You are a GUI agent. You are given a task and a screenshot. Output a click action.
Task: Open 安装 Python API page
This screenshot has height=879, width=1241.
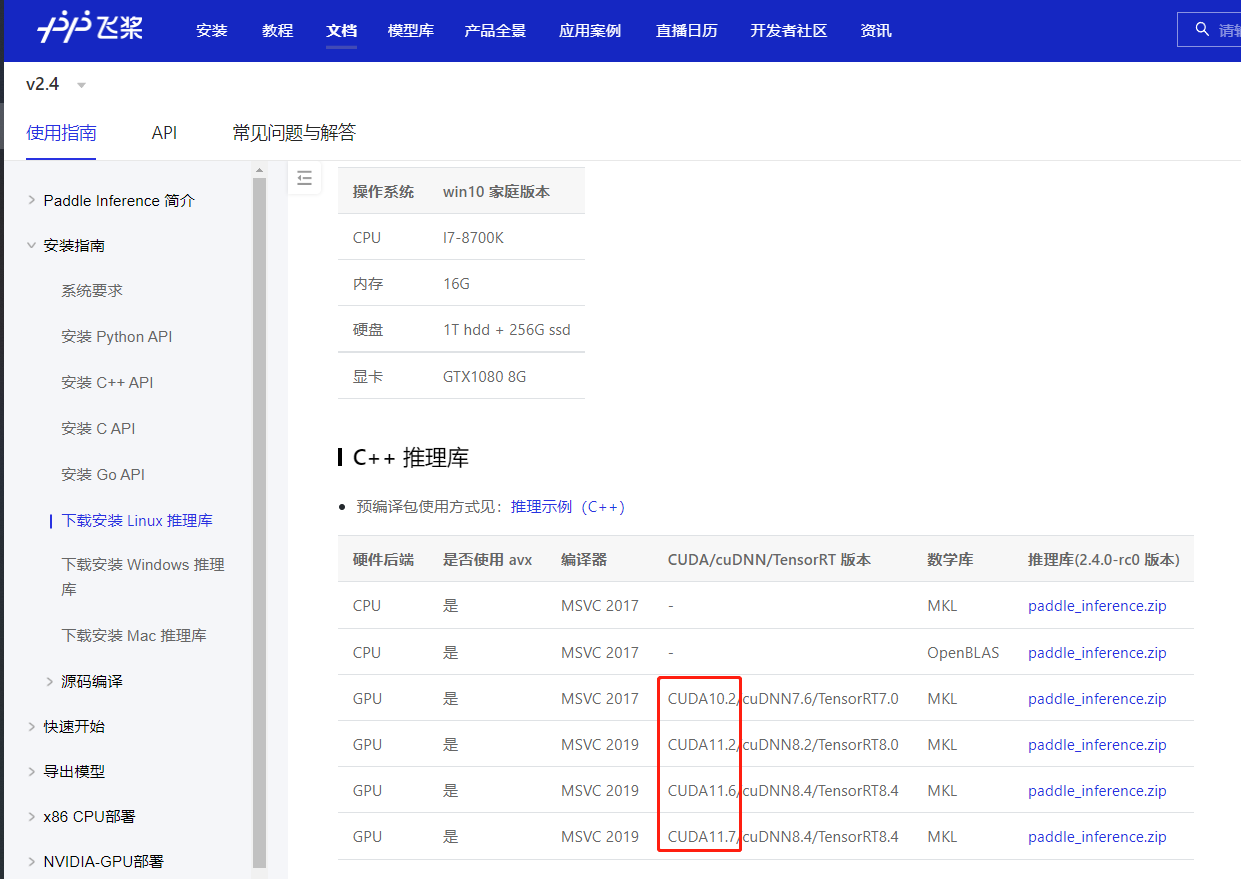coord(117,336)
